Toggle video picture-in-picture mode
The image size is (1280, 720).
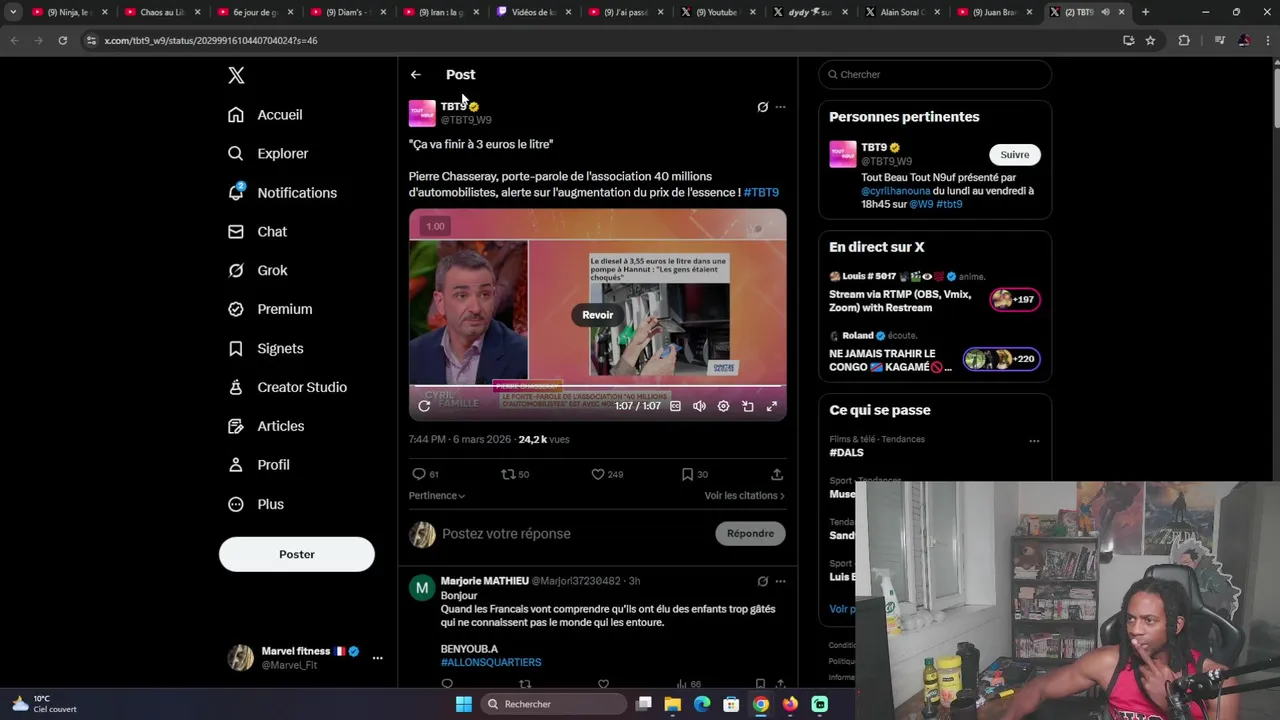point(747,406)
